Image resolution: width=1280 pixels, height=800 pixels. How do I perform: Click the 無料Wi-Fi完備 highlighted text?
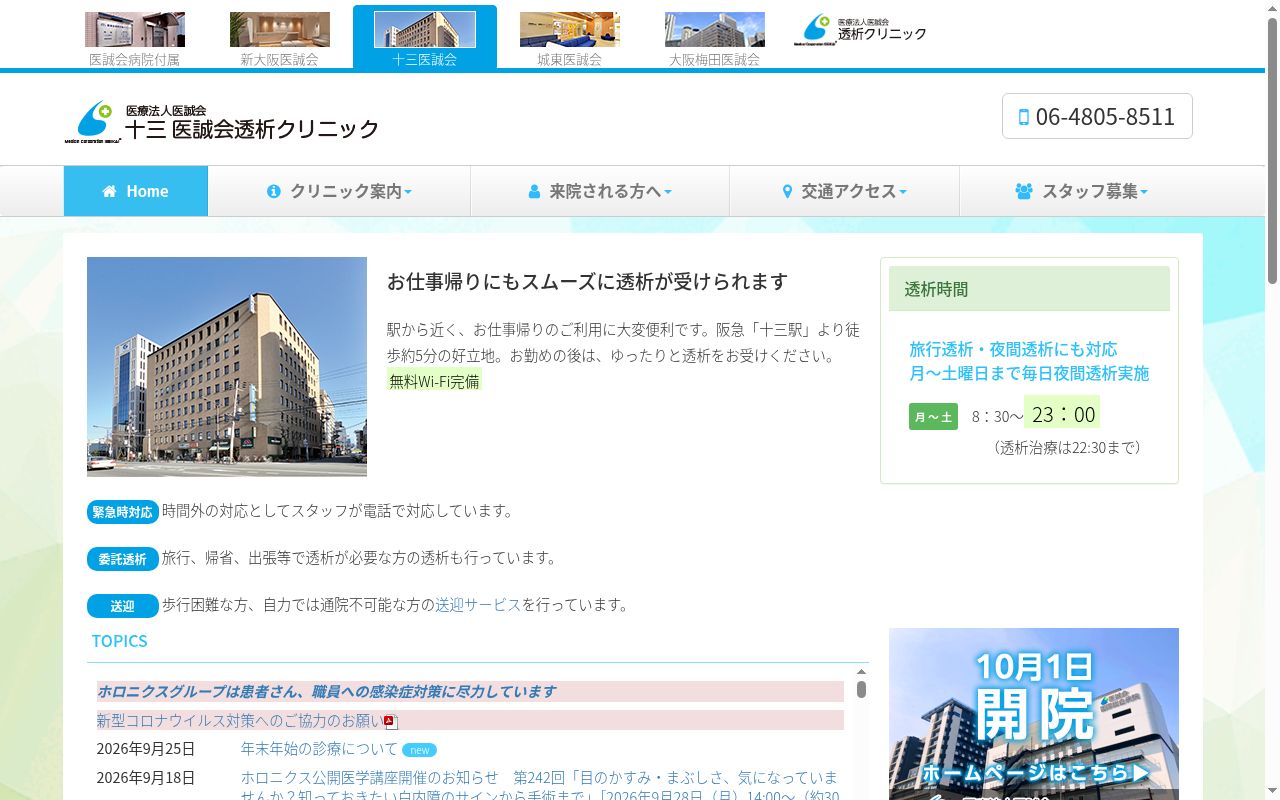434,381
